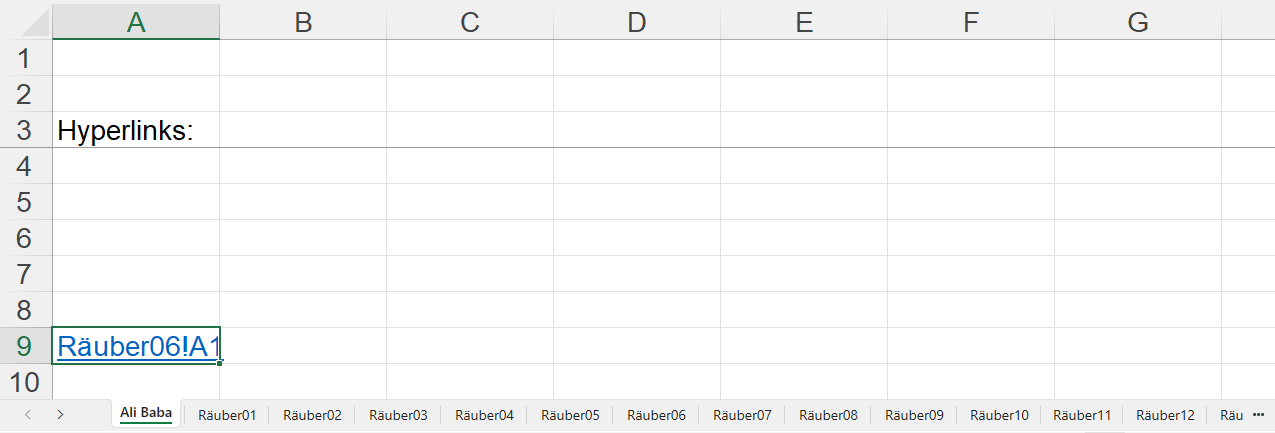Open the Räuber06 sheet tab
The width and height of the screenshot is (1275, 433).
coord(656,414)
